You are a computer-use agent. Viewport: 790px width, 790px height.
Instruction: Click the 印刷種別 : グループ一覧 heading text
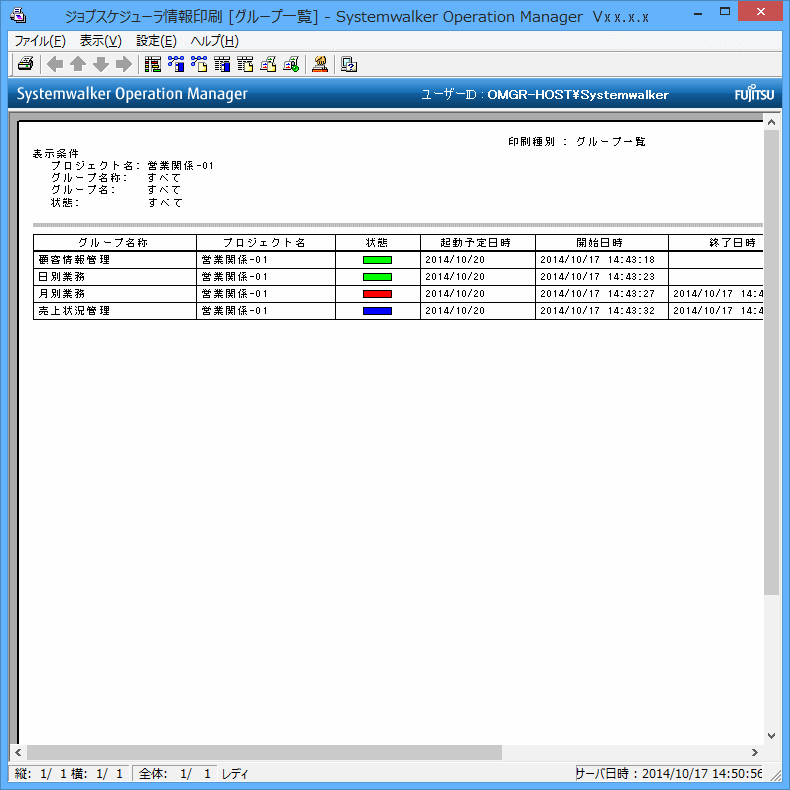pyautogui.click(x=576, y=142)
